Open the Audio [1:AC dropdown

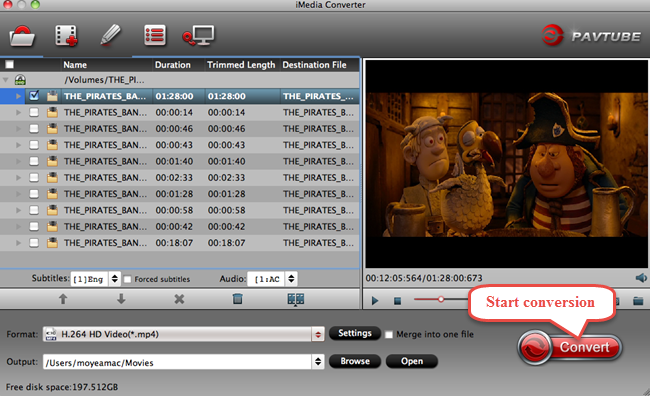(x=272, y=279)
